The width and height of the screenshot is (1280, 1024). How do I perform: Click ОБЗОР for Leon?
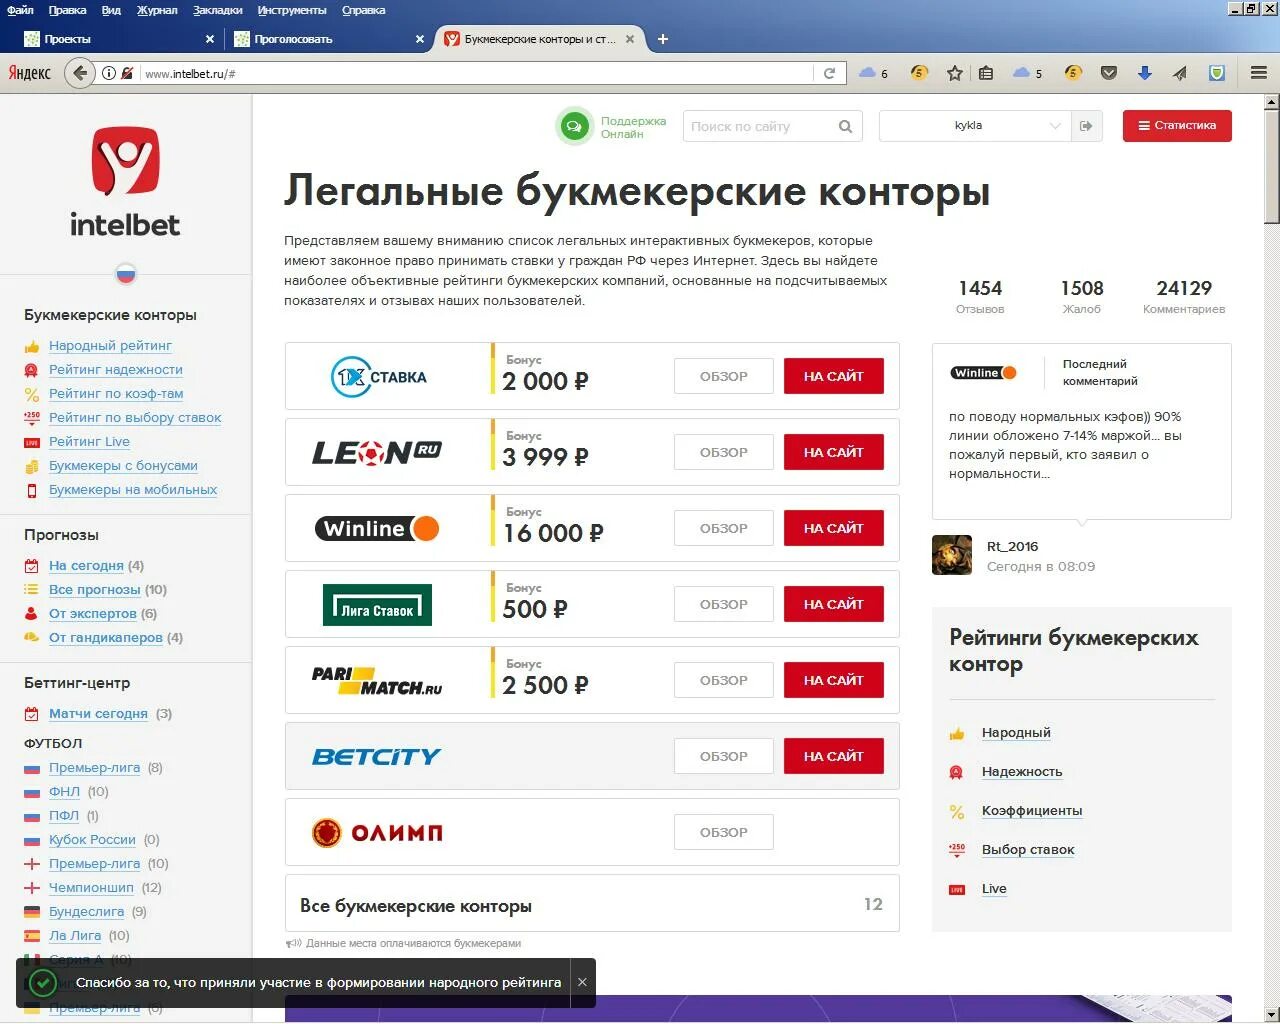coord(724,452)
